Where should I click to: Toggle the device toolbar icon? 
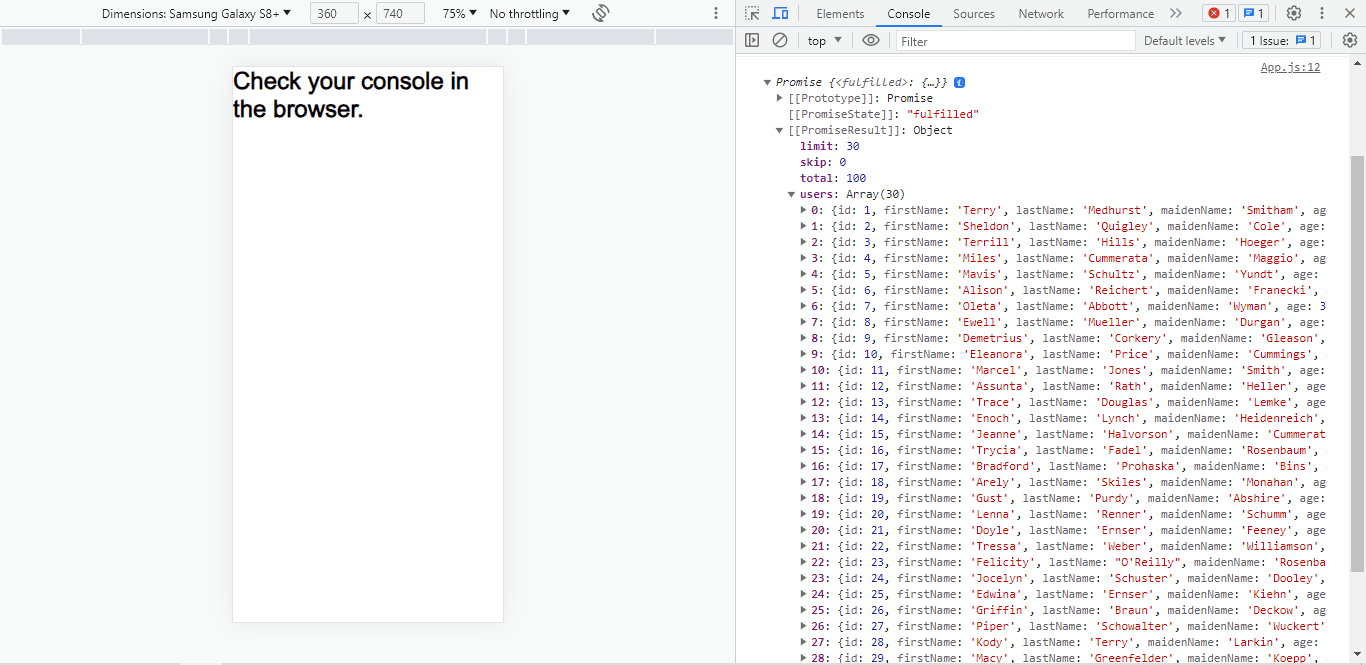[780, 13]
